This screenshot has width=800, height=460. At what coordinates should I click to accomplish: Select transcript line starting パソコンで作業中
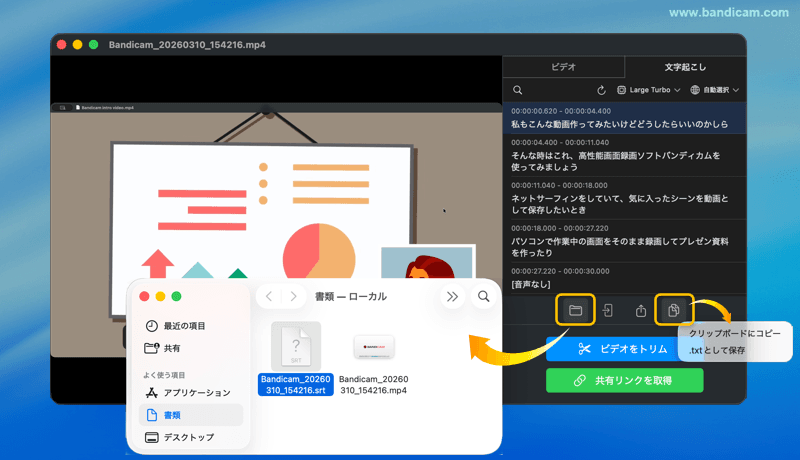point(624,241)
